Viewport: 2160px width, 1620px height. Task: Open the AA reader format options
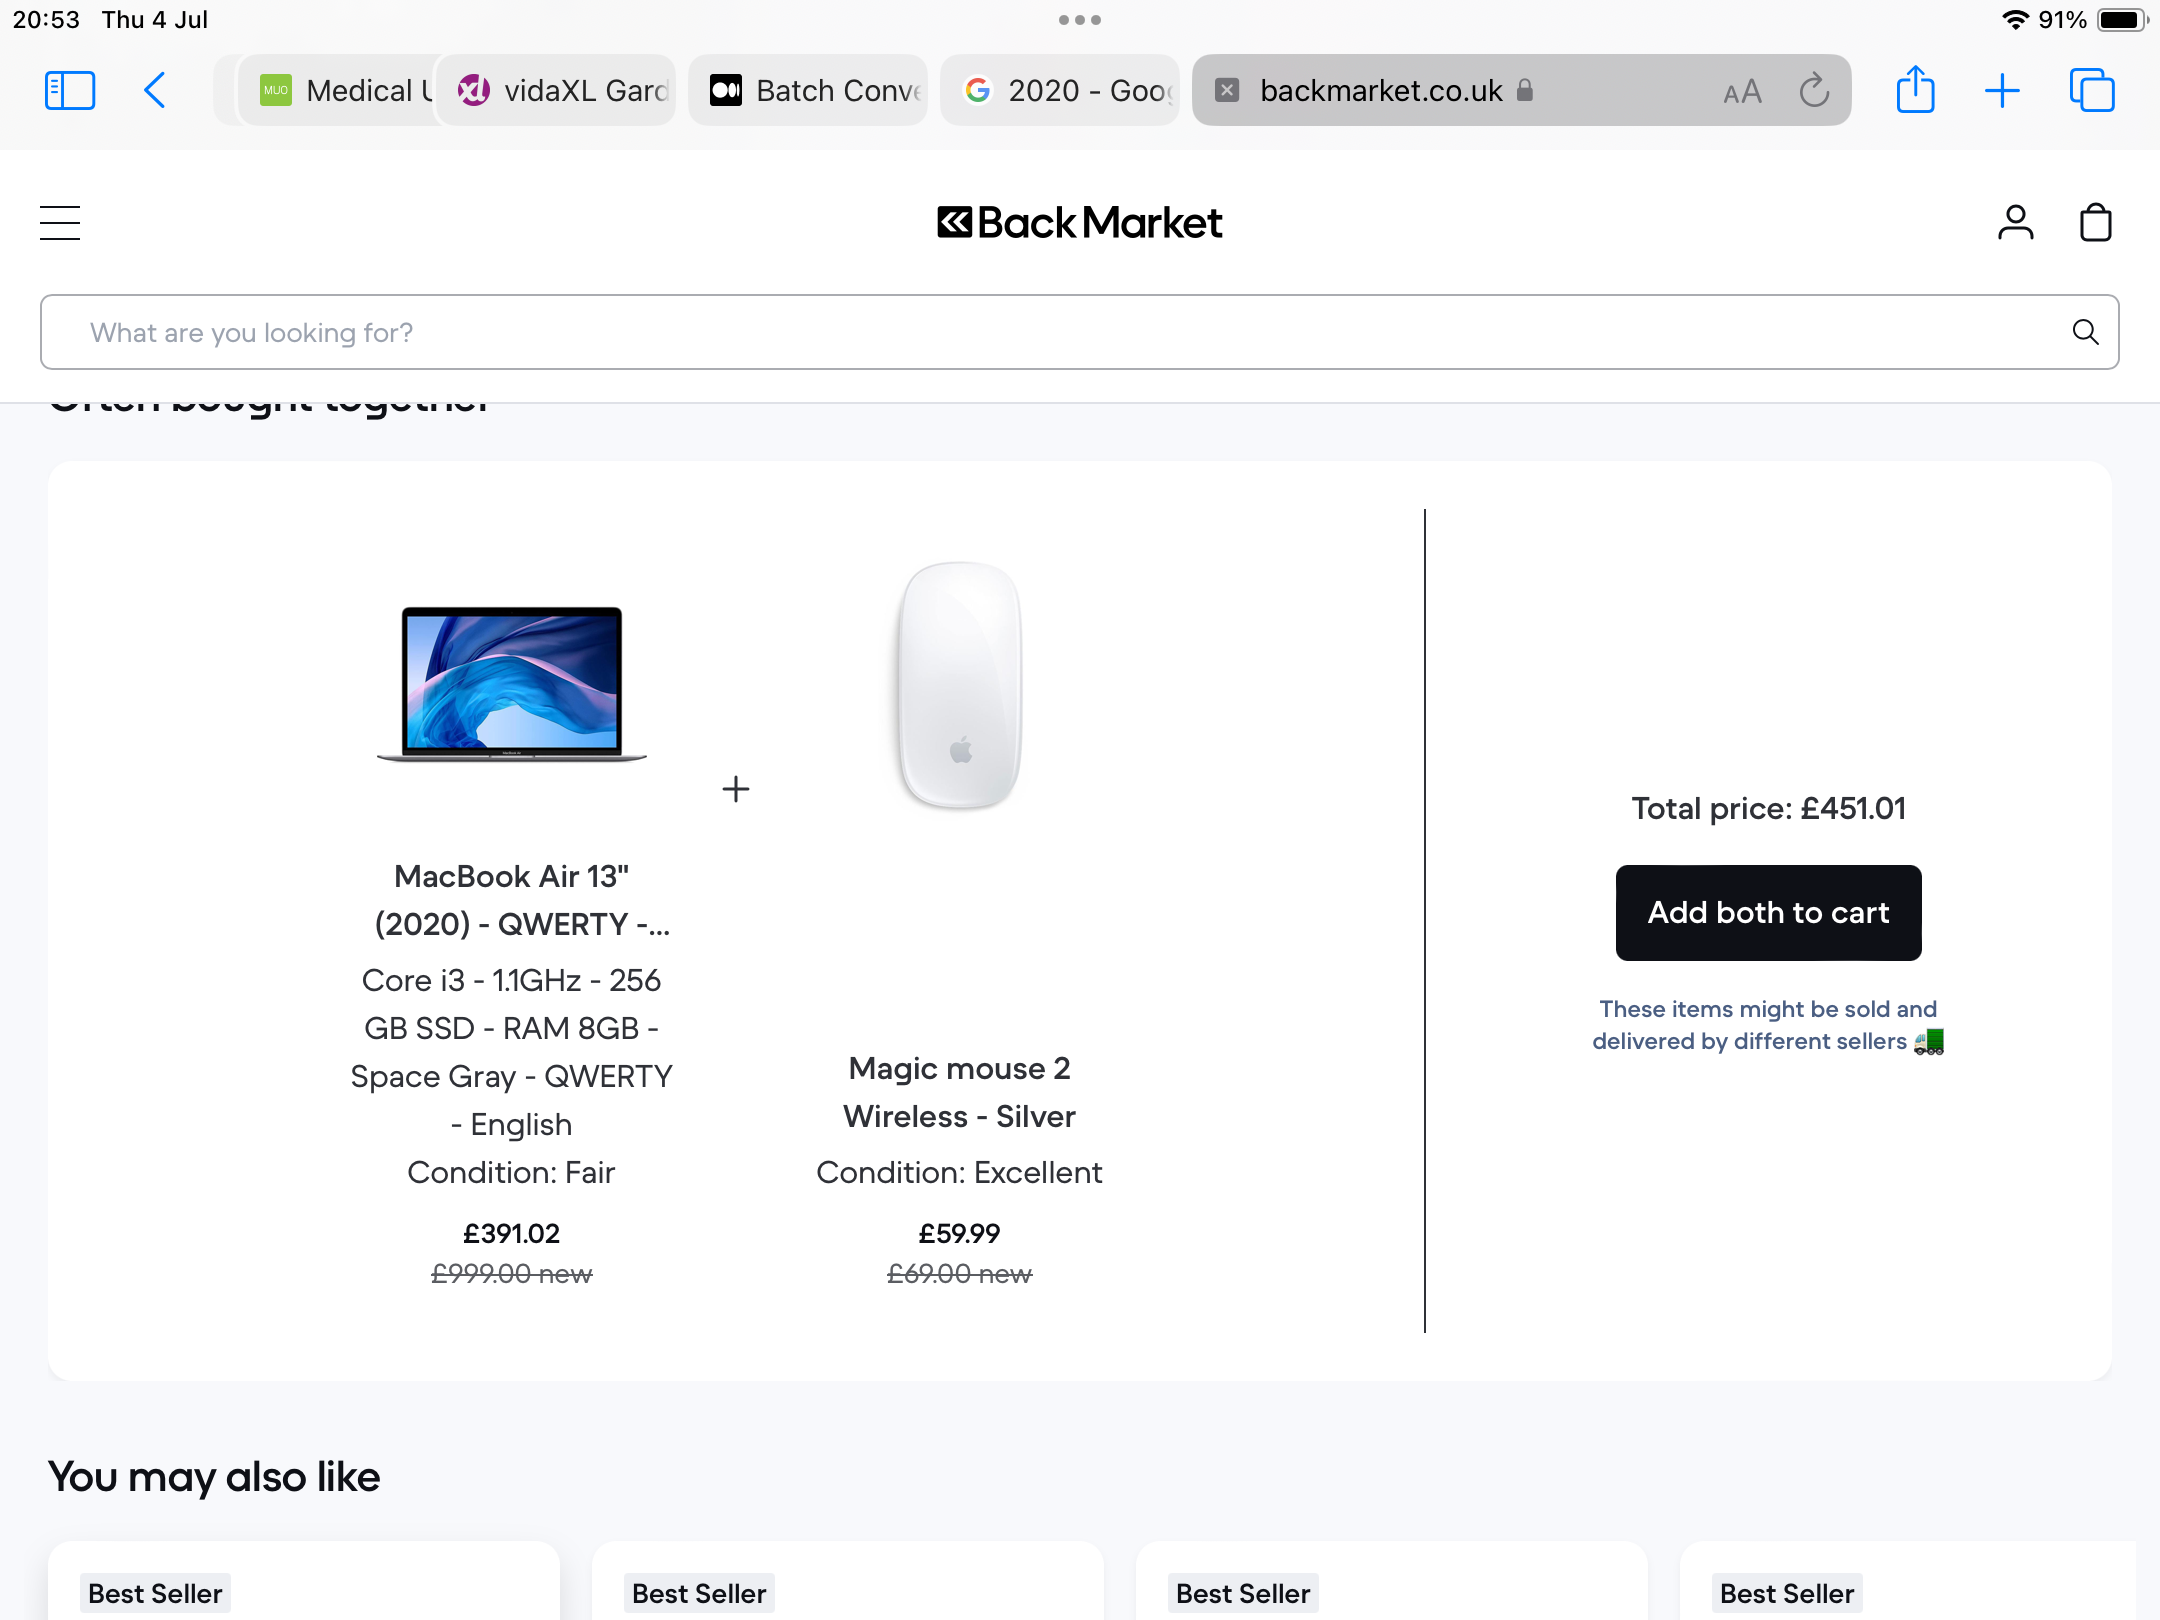click(x=1742, y=92)
